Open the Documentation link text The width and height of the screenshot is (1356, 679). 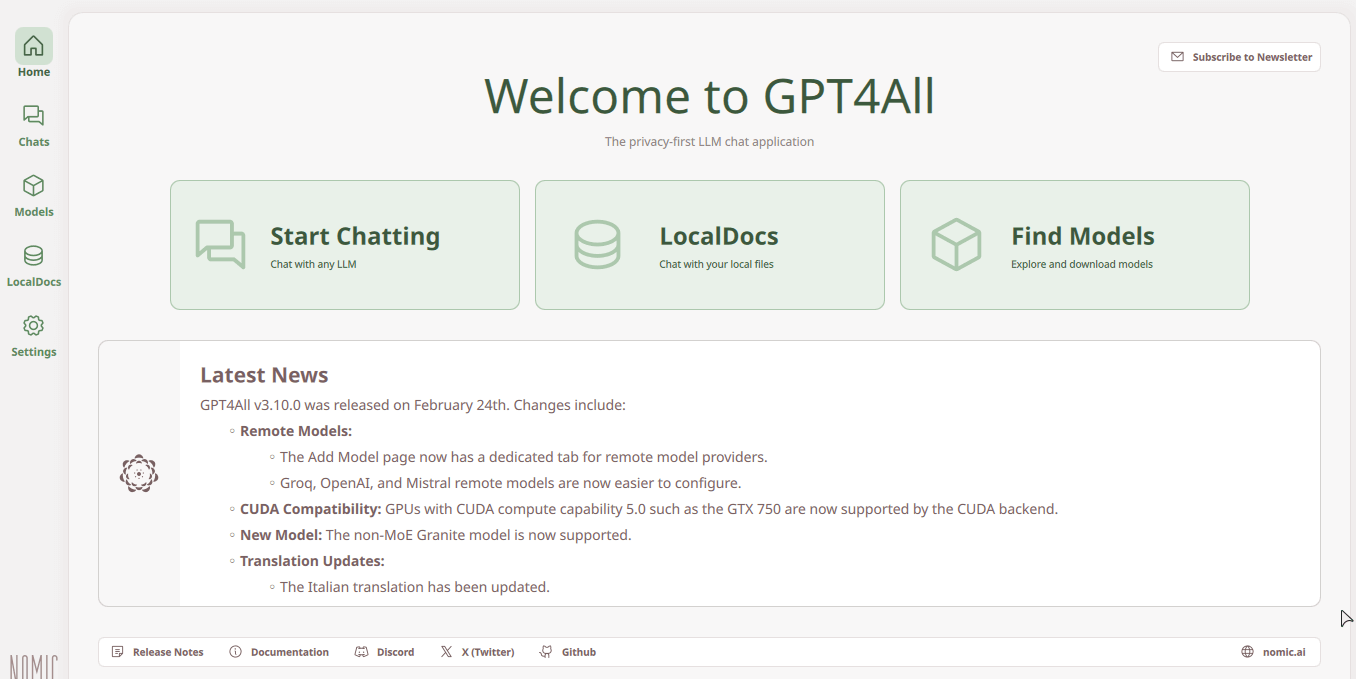[x=290, y=652]
